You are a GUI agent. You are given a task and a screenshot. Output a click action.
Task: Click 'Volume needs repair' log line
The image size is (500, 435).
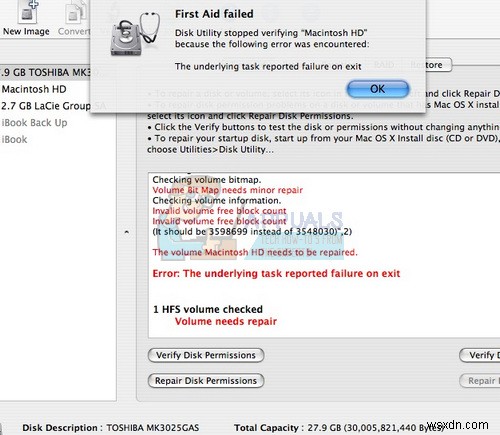tap(226, 321)
